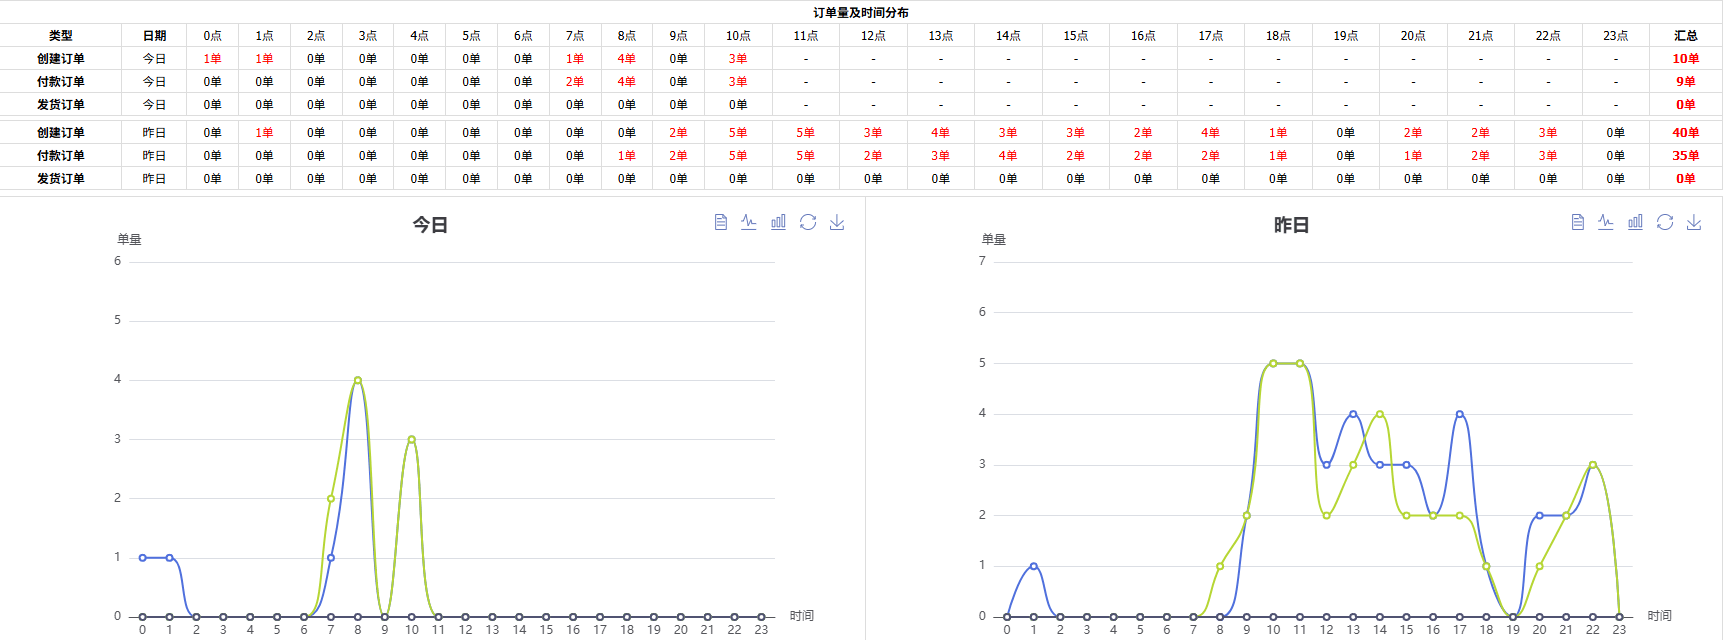
Task: Switch 今日 chart to line type
Action: [x=749, y=222]
